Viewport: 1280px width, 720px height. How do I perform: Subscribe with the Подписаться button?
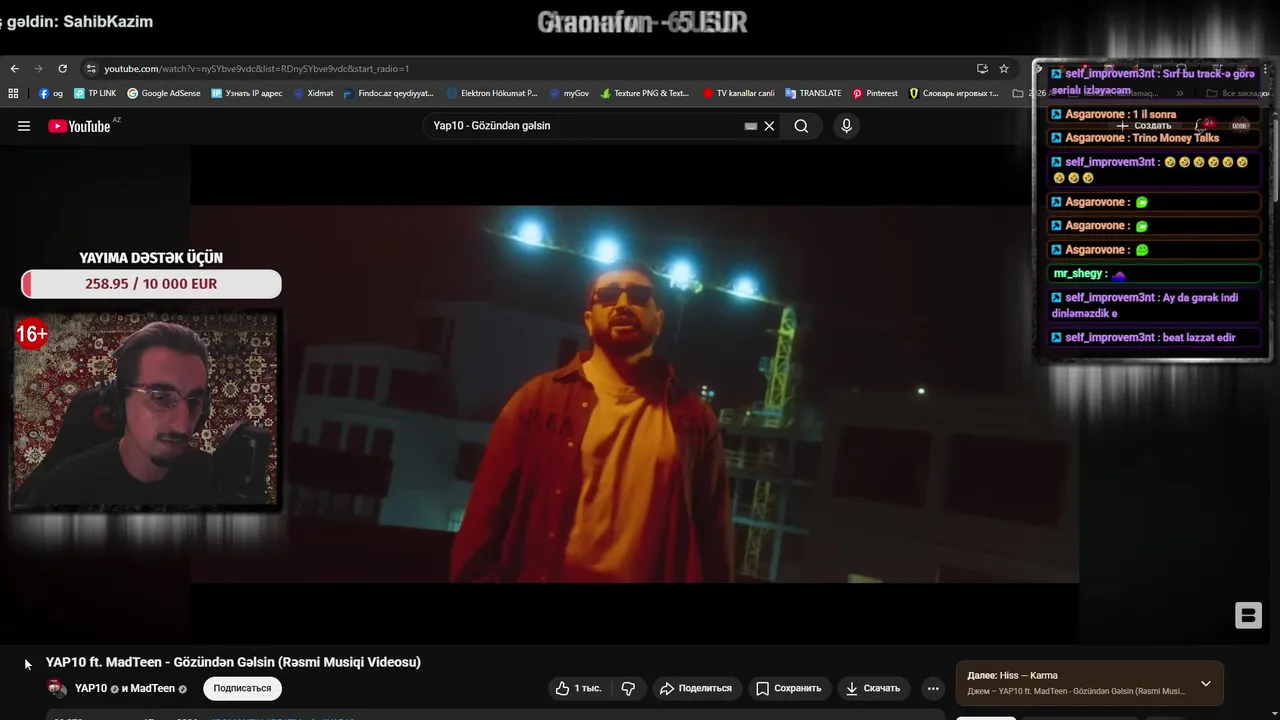click(242, 688)
